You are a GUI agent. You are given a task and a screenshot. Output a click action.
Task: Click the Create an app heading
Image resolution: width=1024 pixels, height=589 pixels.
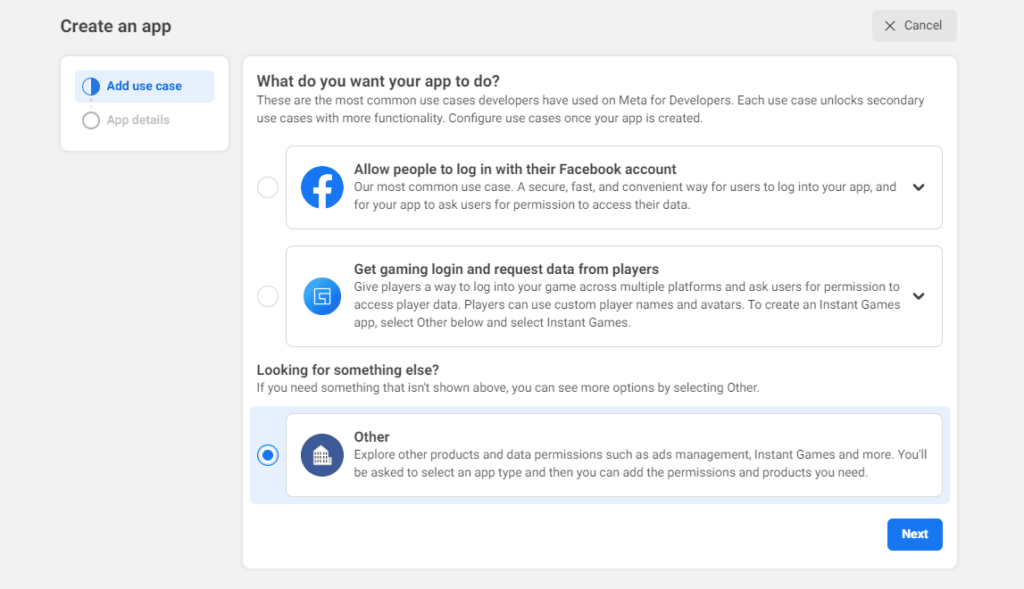click(116, 26)
